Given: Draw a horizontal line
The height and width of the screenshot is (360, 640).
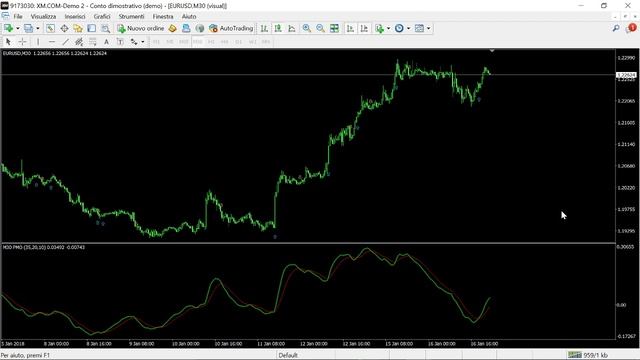Looking at the screenshot, I should (52, 42).
